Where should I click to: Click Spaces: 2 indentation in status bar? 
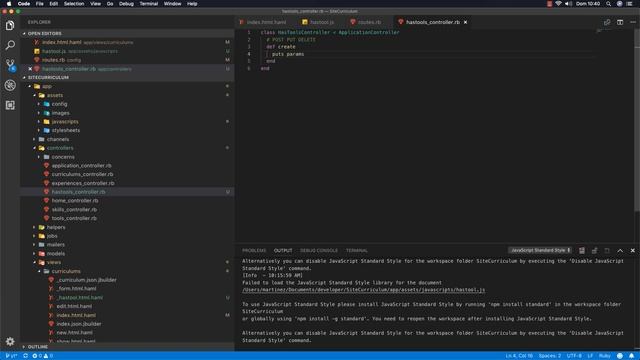[x=550, y=356]
